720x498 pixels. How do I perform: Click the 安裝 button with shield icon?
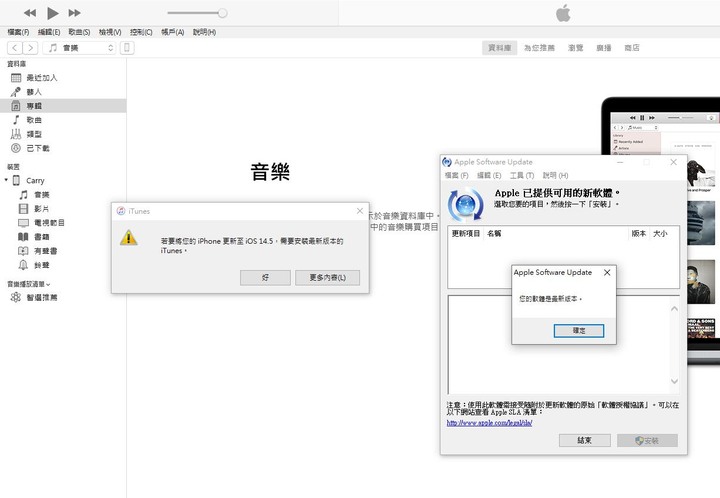point(647,440)
